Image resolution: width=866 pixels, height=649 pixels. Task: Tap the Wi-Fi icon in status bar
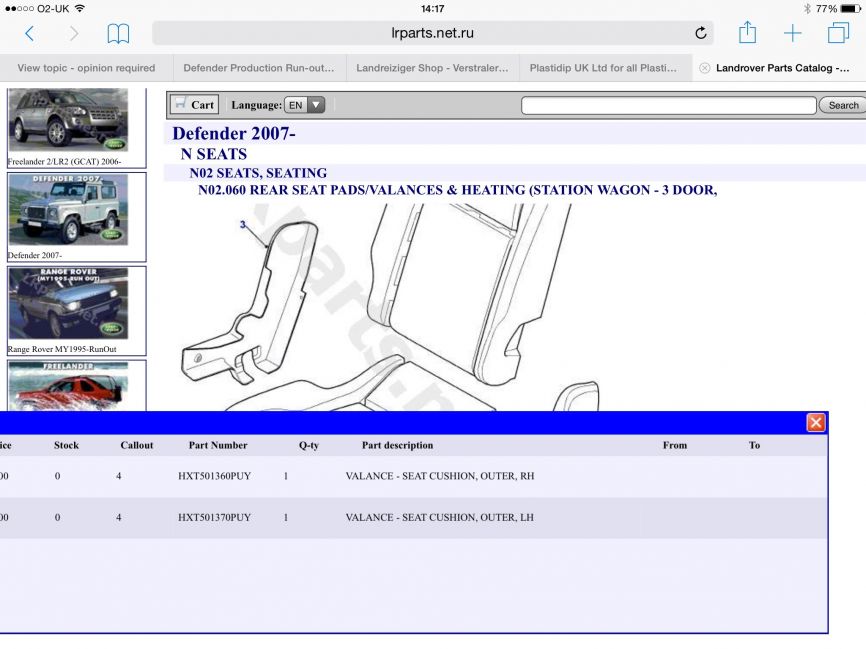80,8
